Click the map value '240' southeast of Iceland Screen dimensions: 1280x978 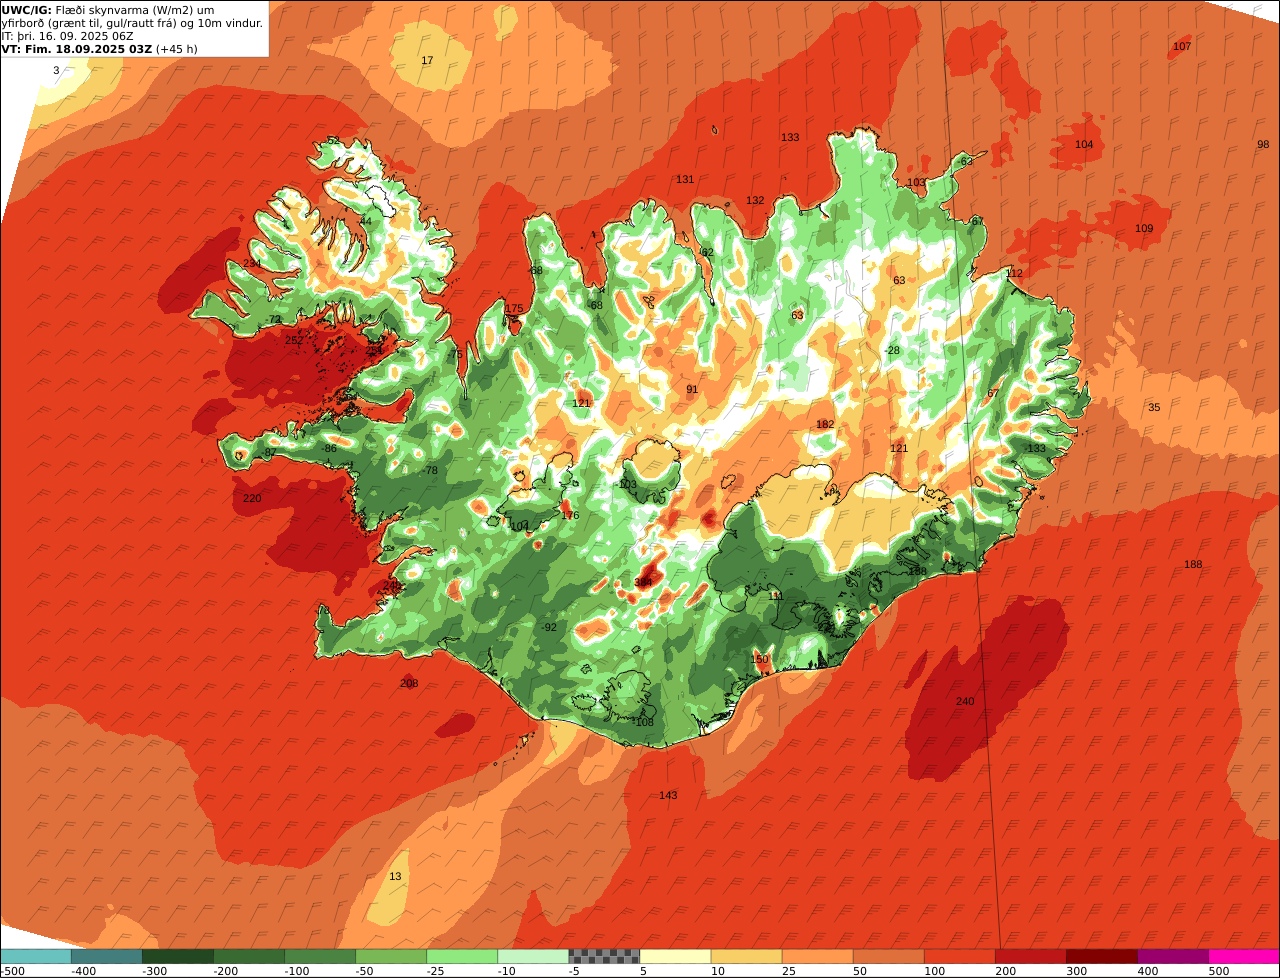965,701
